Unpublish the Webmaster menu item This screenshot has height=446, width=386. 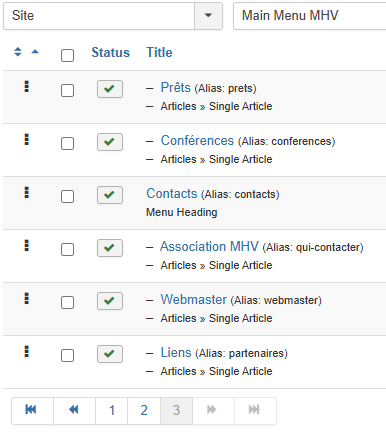coord(110,301)
